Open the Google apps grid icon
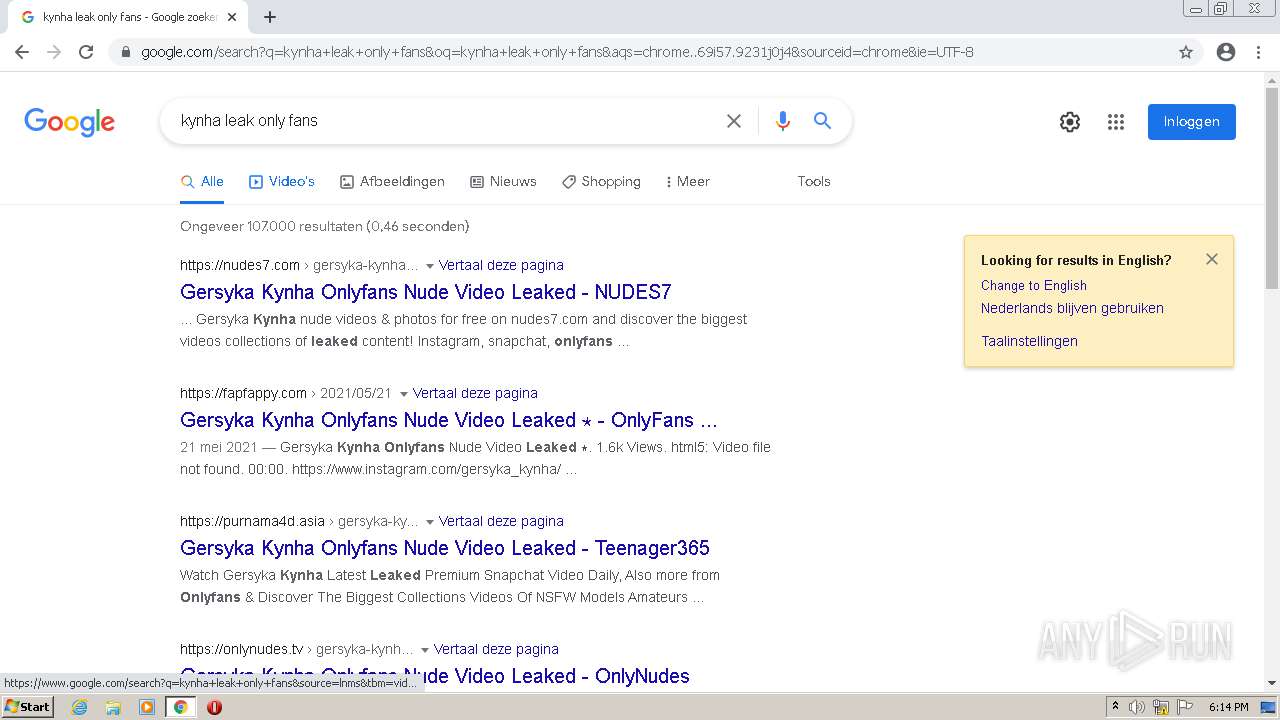1280x720 pixels. pyautogui.click(x=1116, y=122)
